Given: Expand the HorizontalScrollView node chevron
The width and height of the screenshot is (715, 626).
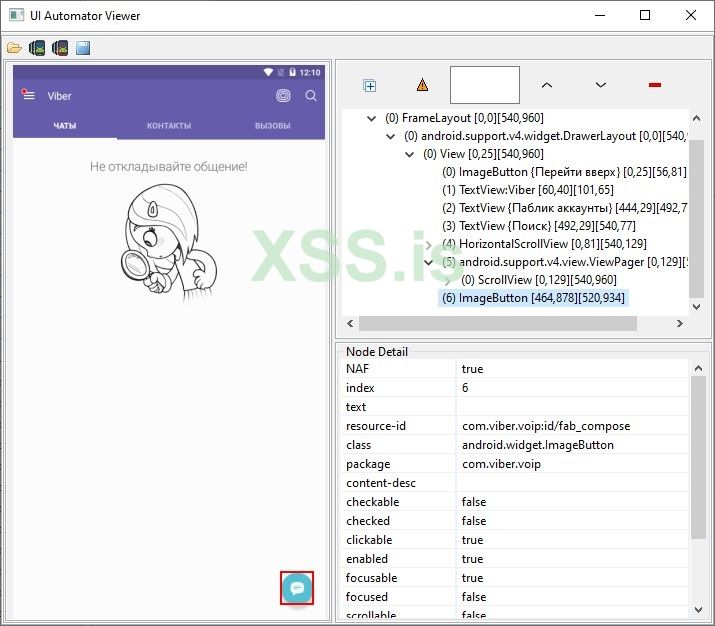Looking at the screenshot, I should coord(428,245).
